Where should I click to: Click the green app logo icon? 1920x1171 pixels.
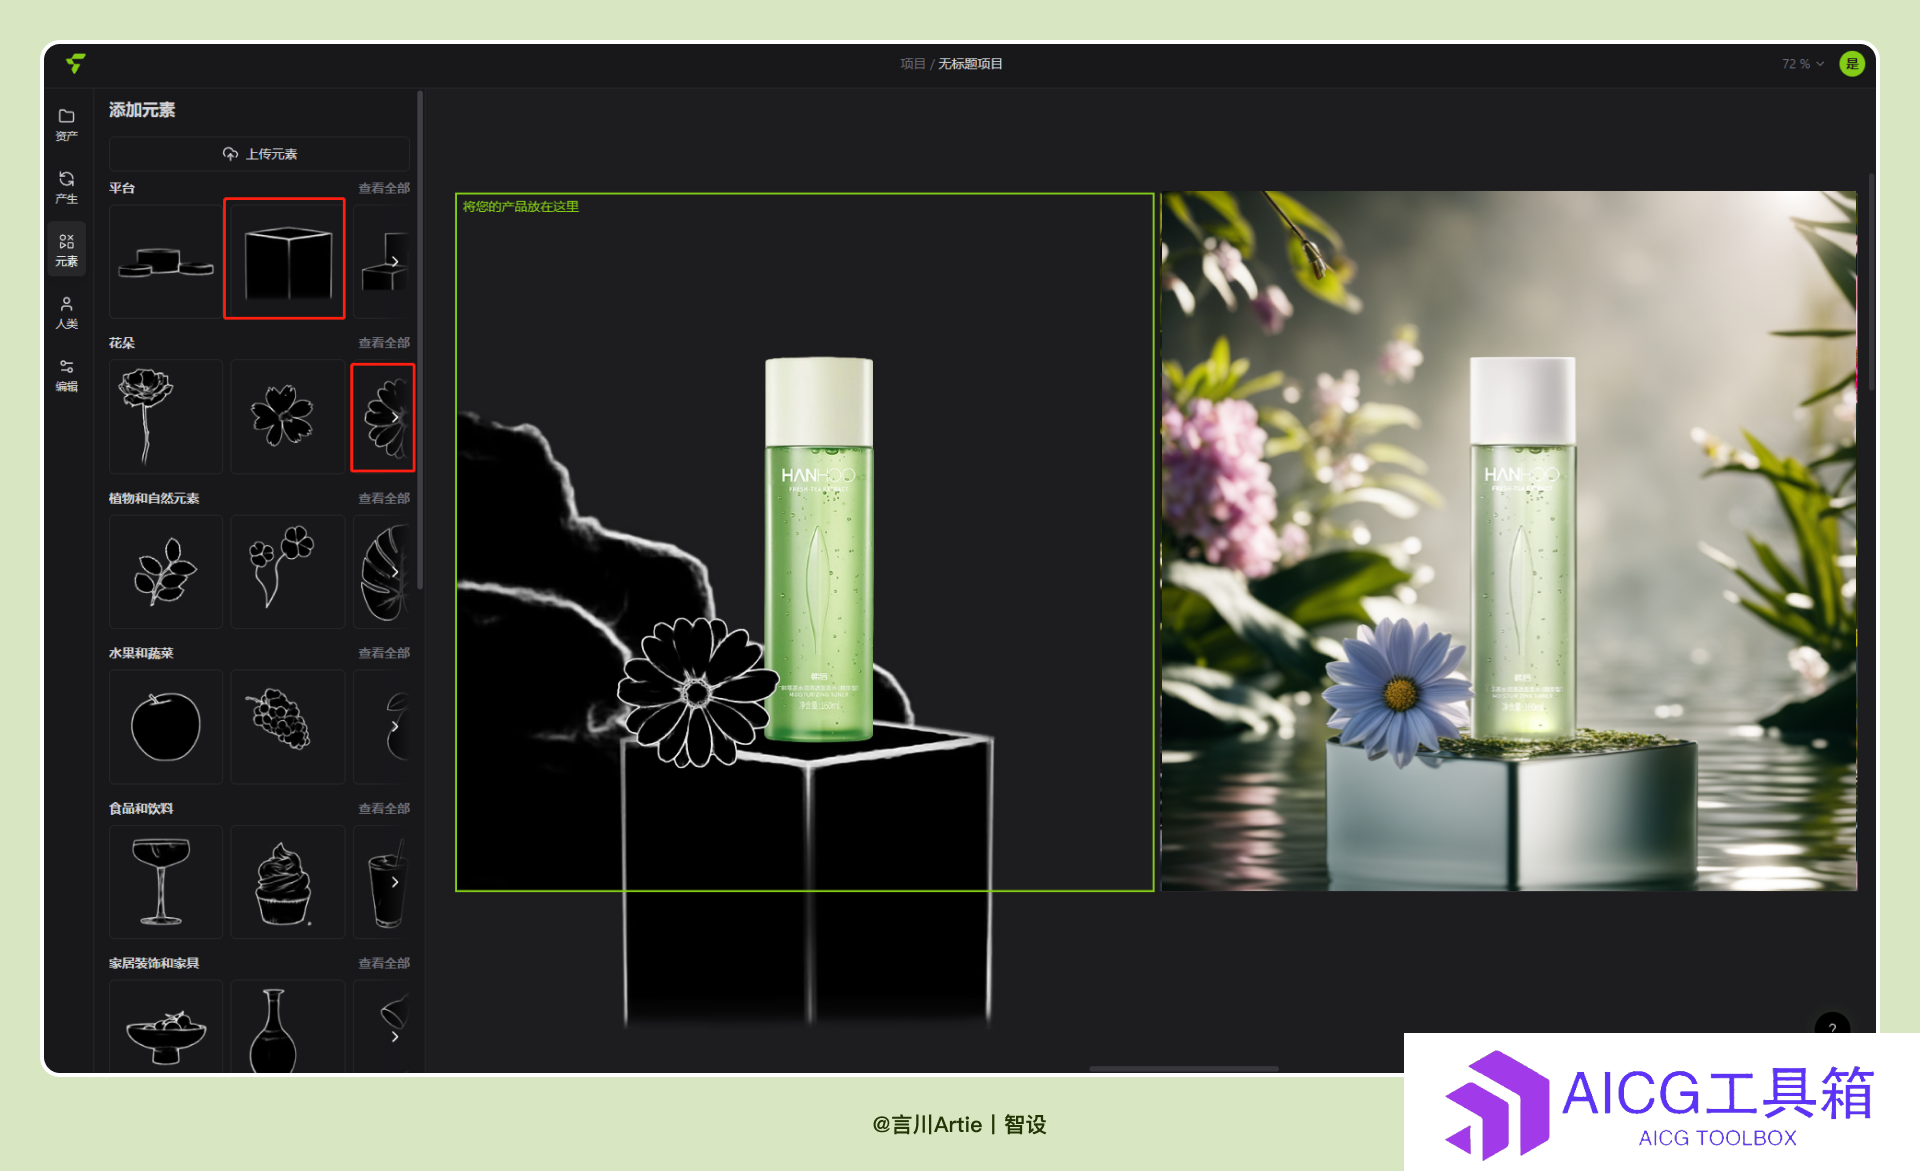pos(75,63)
